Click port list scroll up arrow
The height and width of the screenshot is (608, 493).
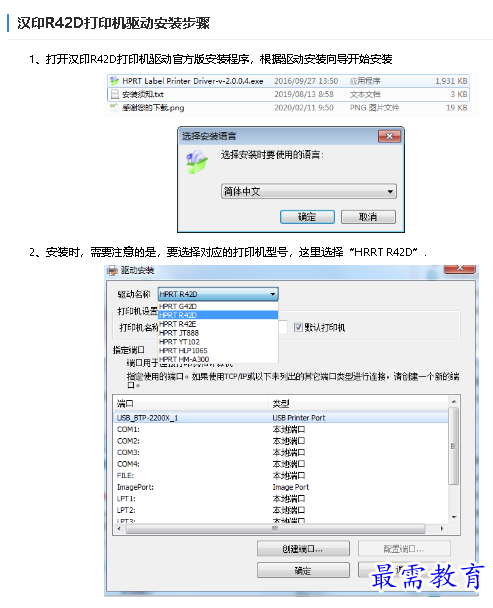point(454,402)
